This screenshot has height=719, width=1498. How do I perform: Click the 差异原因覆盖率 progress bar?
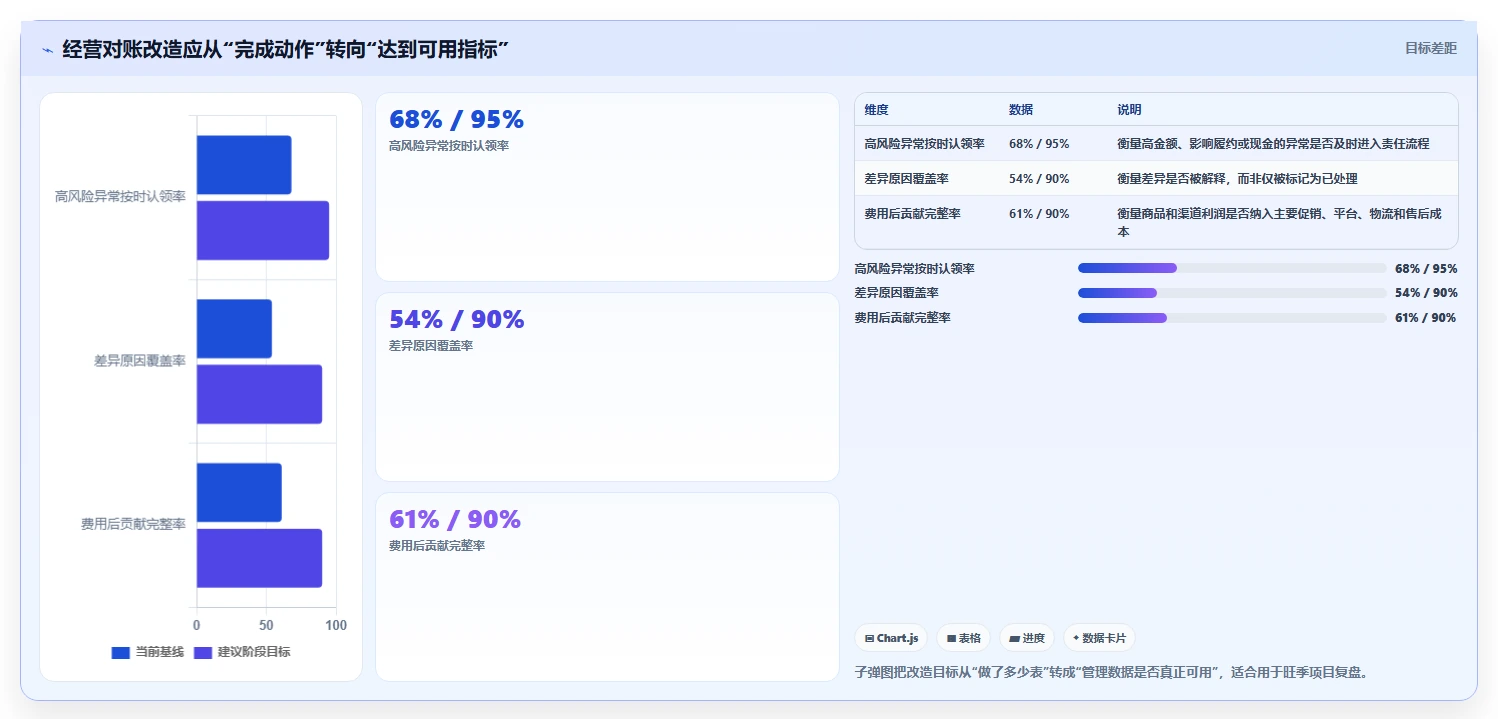click(1232, 293)
